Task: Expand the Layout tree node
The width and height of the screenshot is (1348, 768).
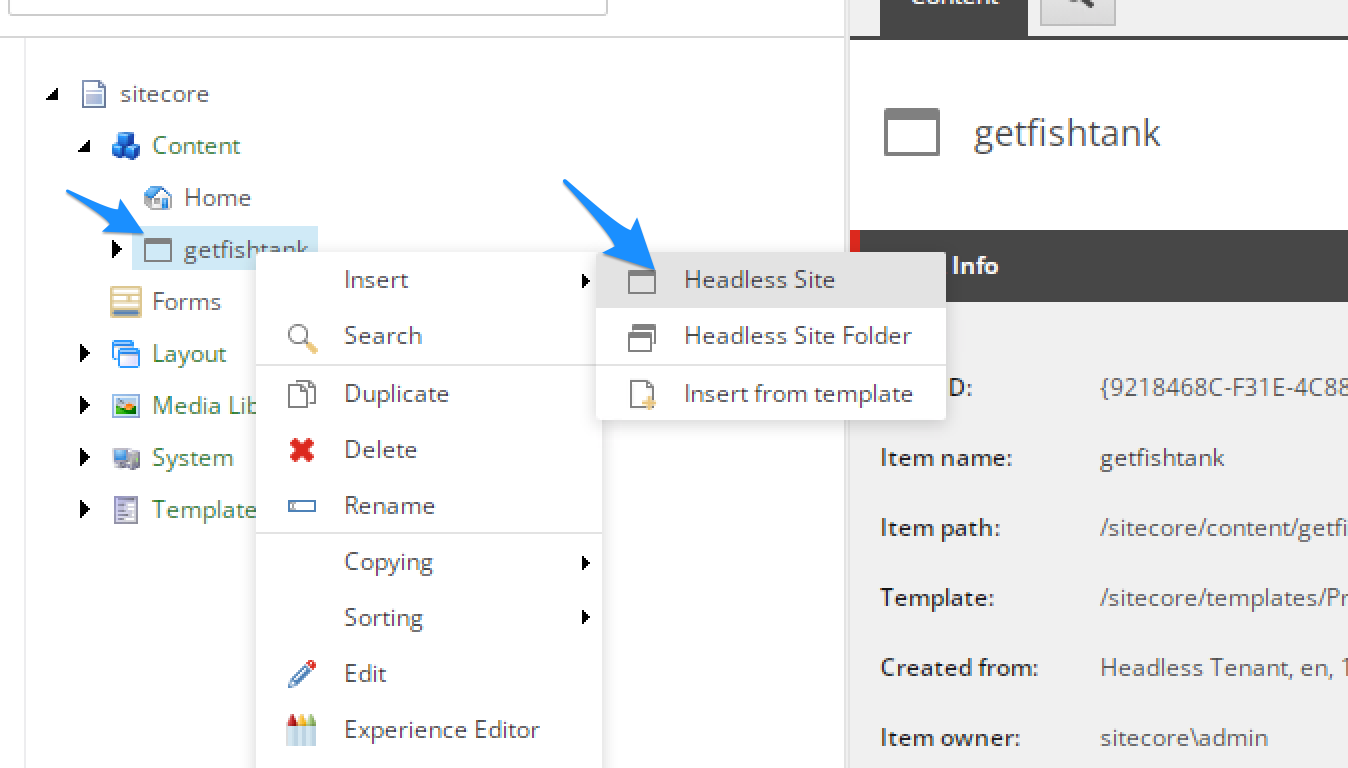Action: click(85, 354)
